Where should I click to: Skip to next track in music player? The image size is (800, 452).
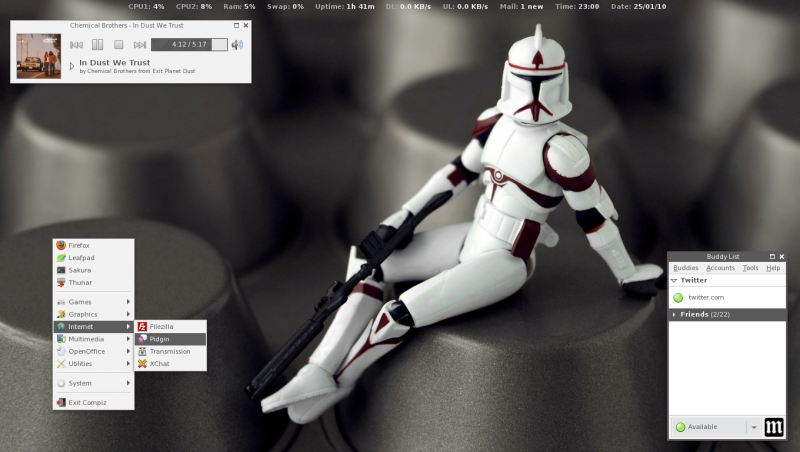(140, 45)
